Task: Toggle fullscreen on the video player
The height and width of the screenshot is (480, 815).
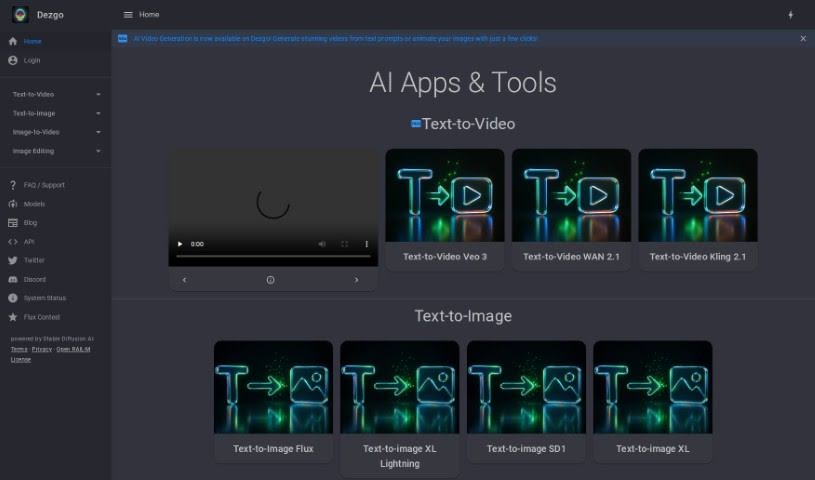Action: pyautogui.click(x=344, y=244)
